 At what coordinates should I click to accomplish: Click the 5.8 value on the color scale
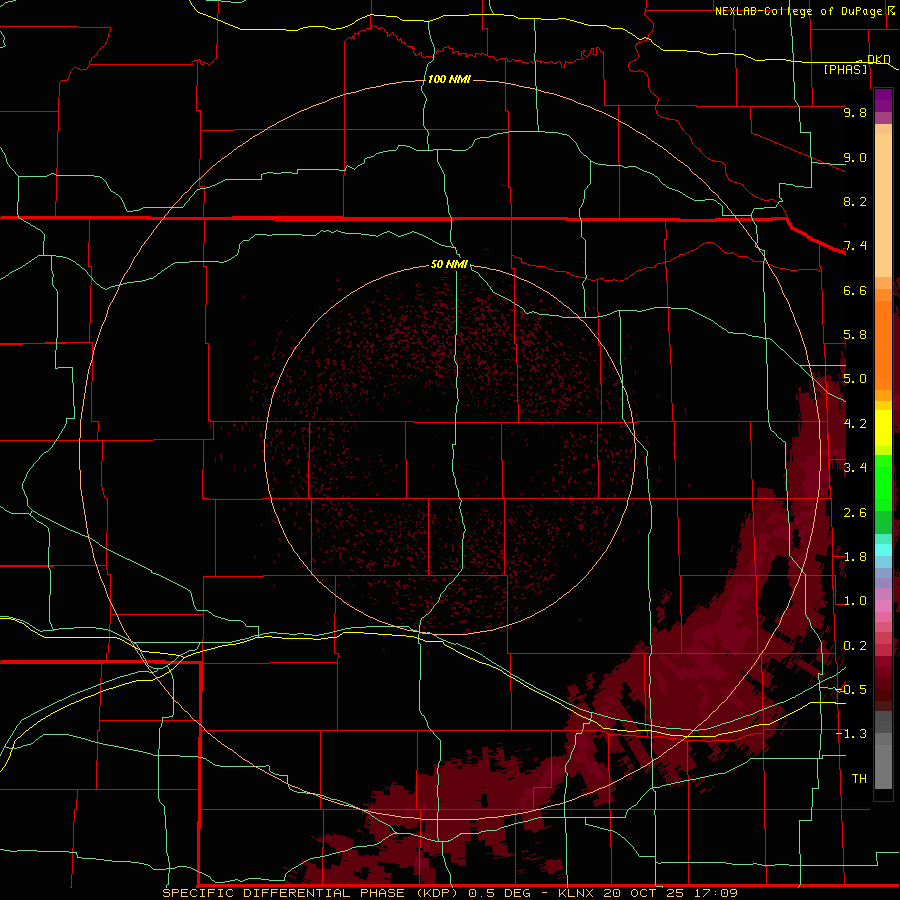[855, 335]
